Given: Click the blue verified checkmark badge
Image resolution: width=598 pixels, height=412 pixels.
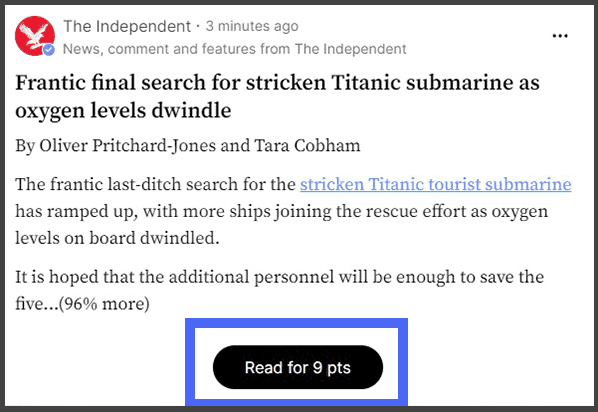Looking at the screenshot, I should (x=48, y=50).
